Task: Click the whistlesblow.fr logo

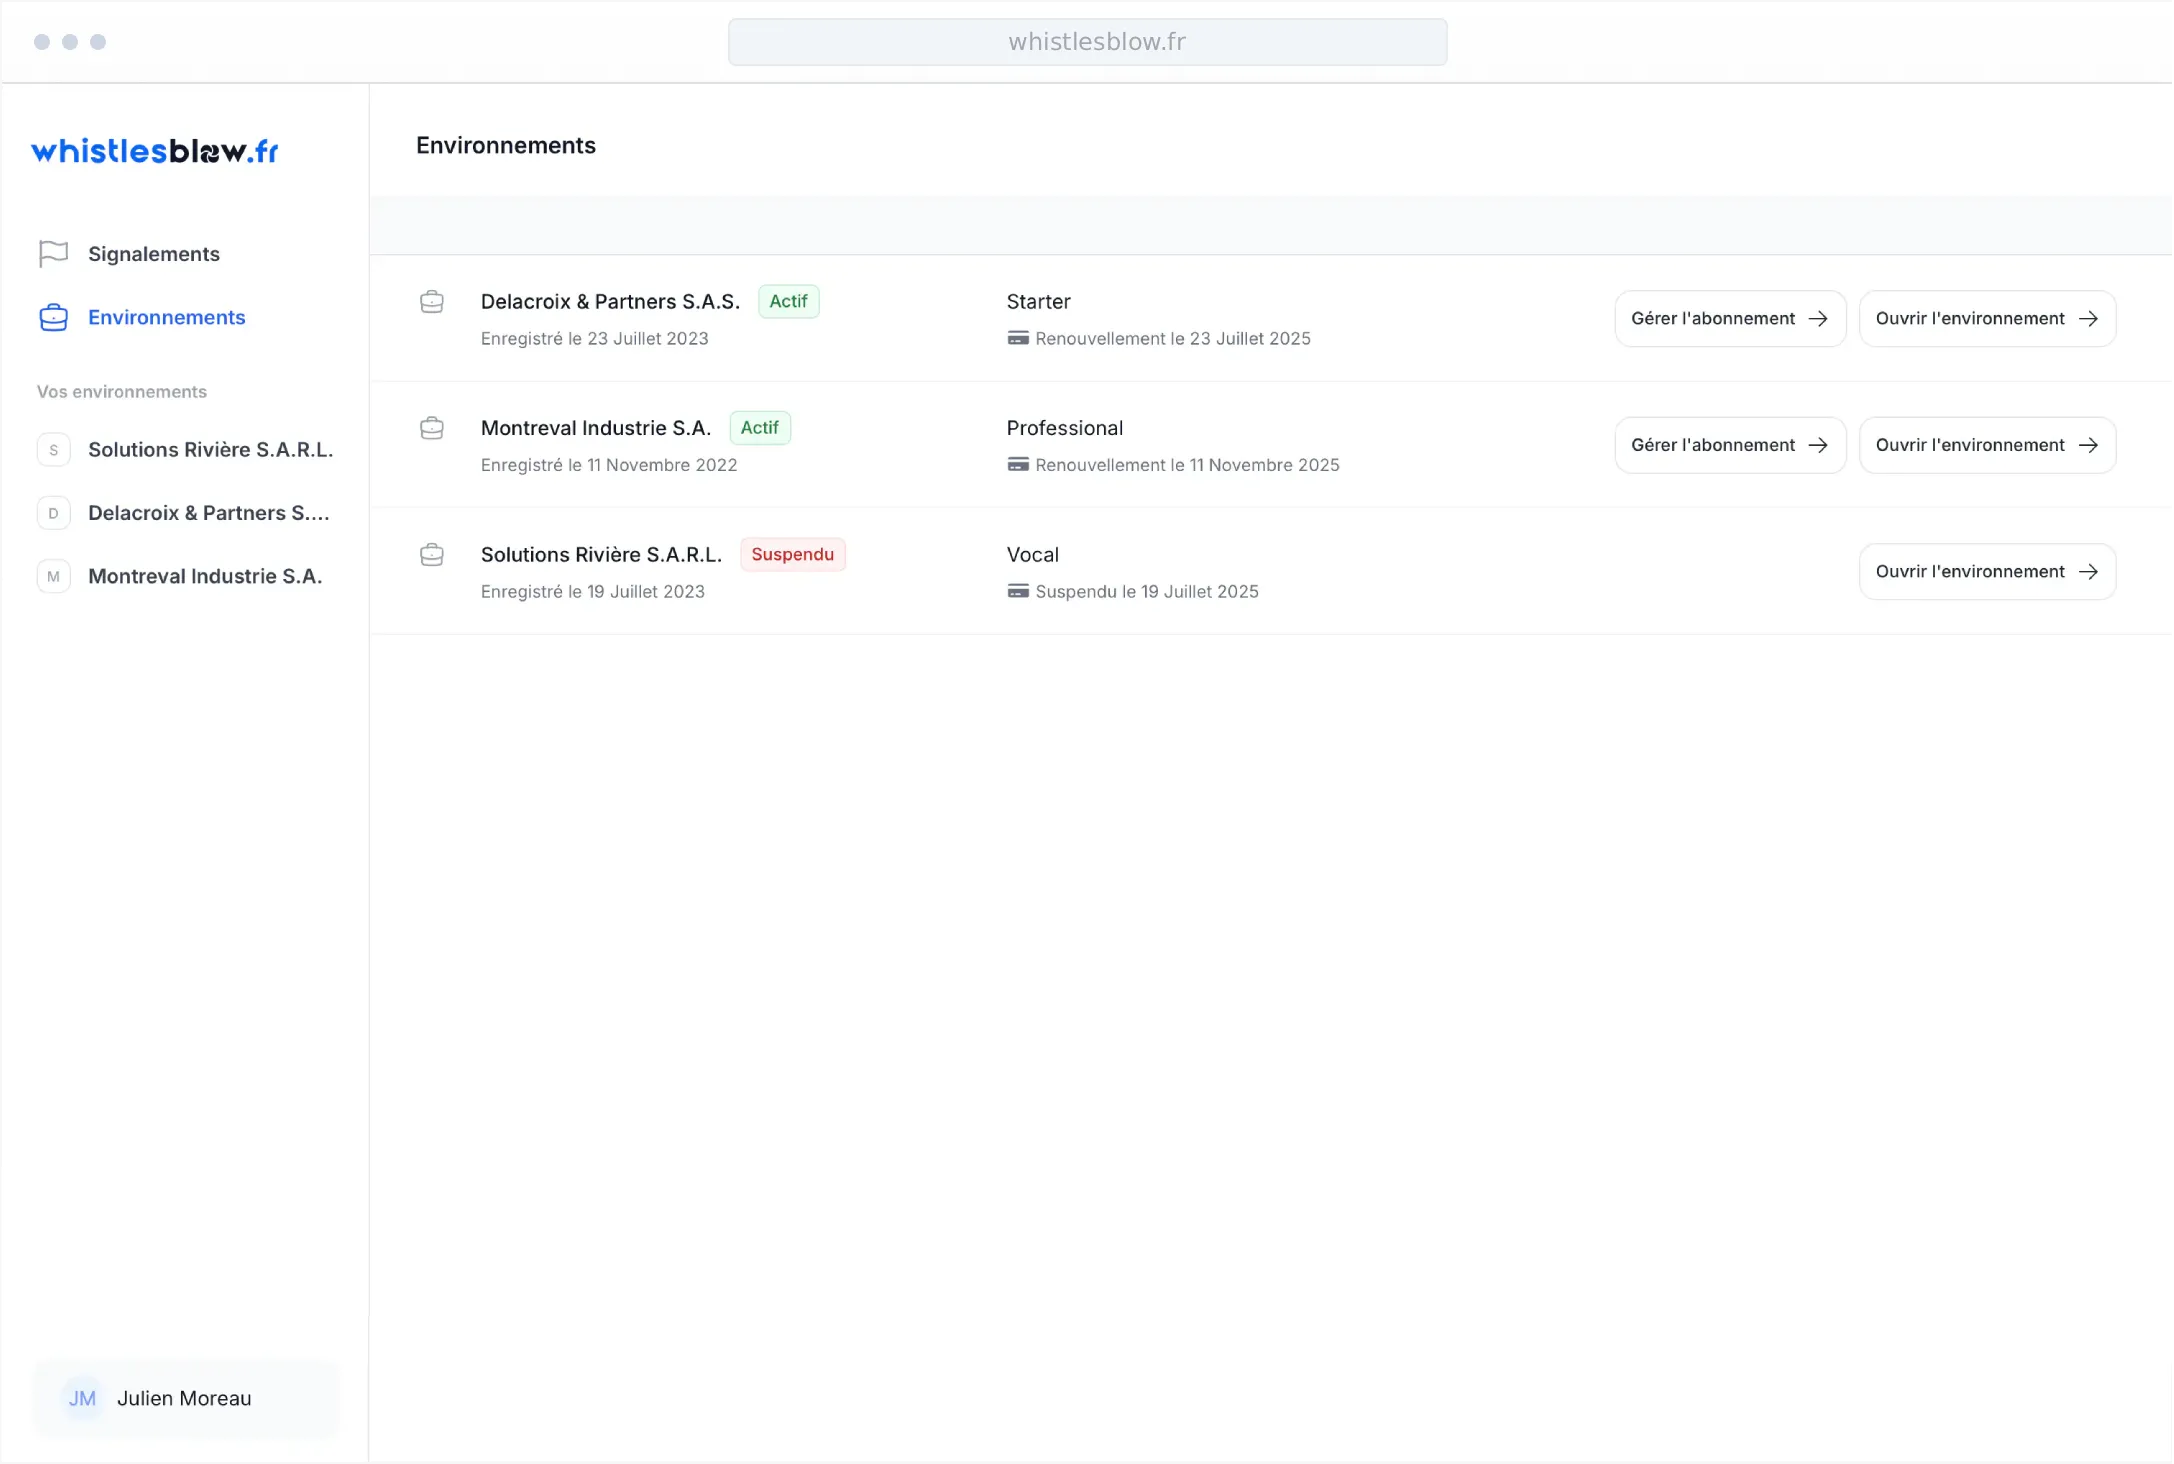Action: [155, 151]
